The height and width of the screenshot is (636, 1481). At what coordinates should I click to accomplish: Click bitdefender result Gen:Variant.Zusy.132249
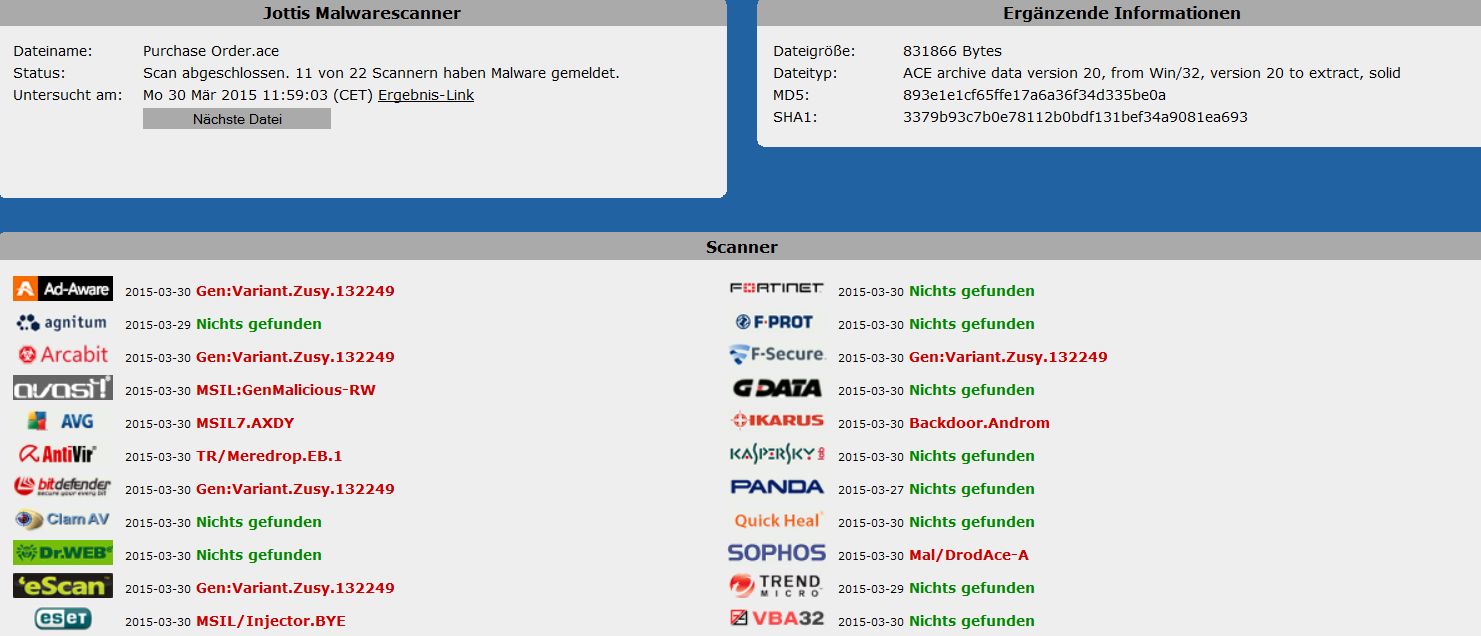295,489
